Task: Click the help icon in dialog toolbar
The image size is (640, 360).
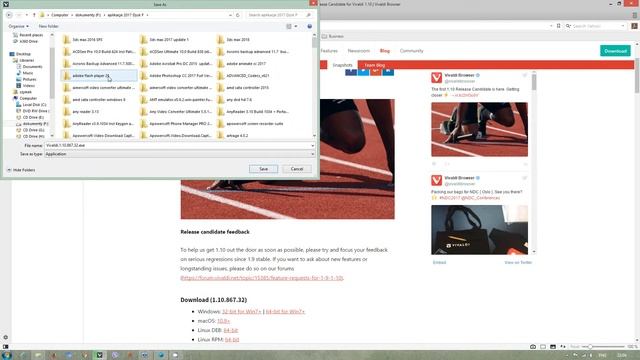Action: click(x=309, y=26)
